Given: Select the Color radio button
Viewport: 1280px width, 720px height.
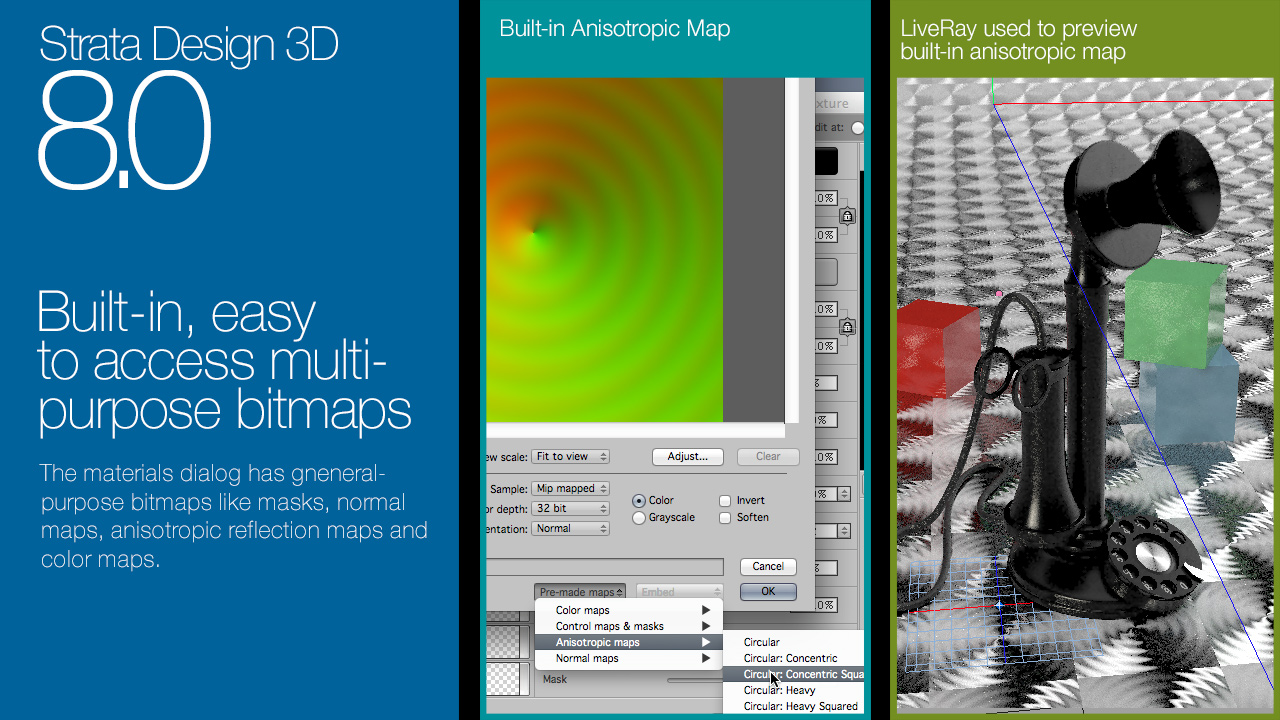Looking at the screenshot, I should pos(639,500).
